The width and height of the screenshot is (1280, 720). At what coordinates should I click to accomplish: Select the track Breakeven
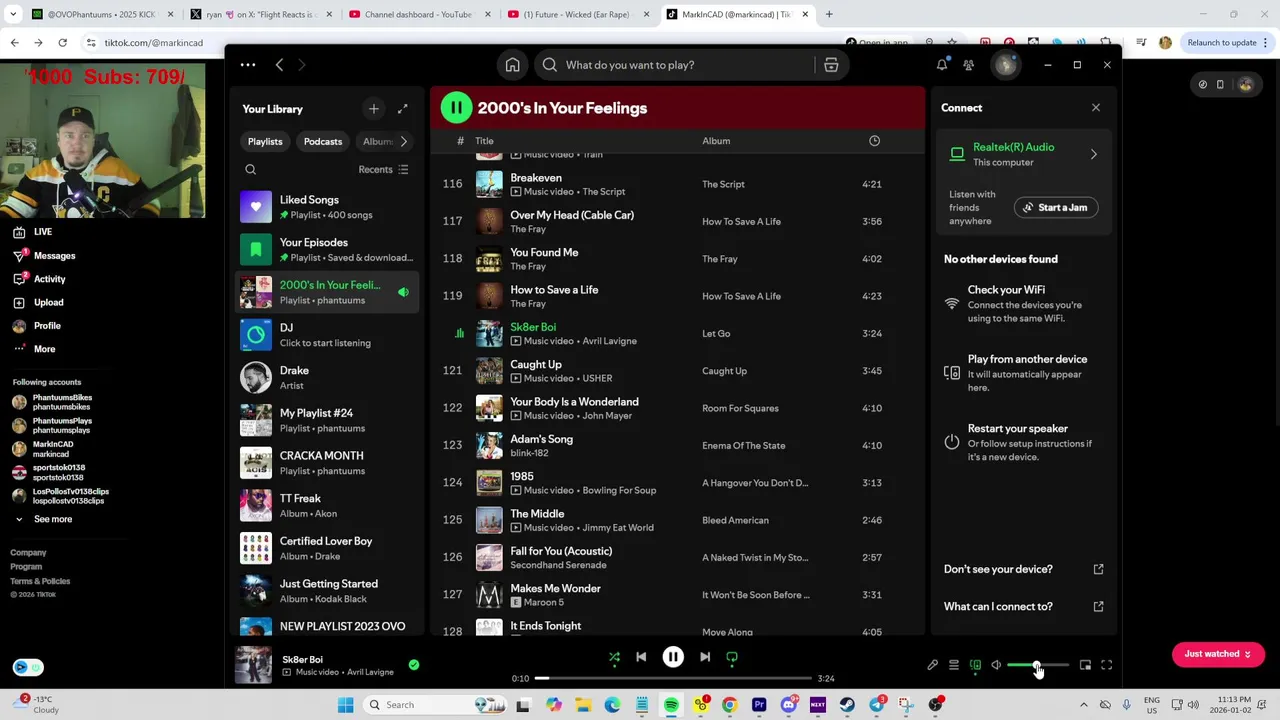(x=536, y=178)
